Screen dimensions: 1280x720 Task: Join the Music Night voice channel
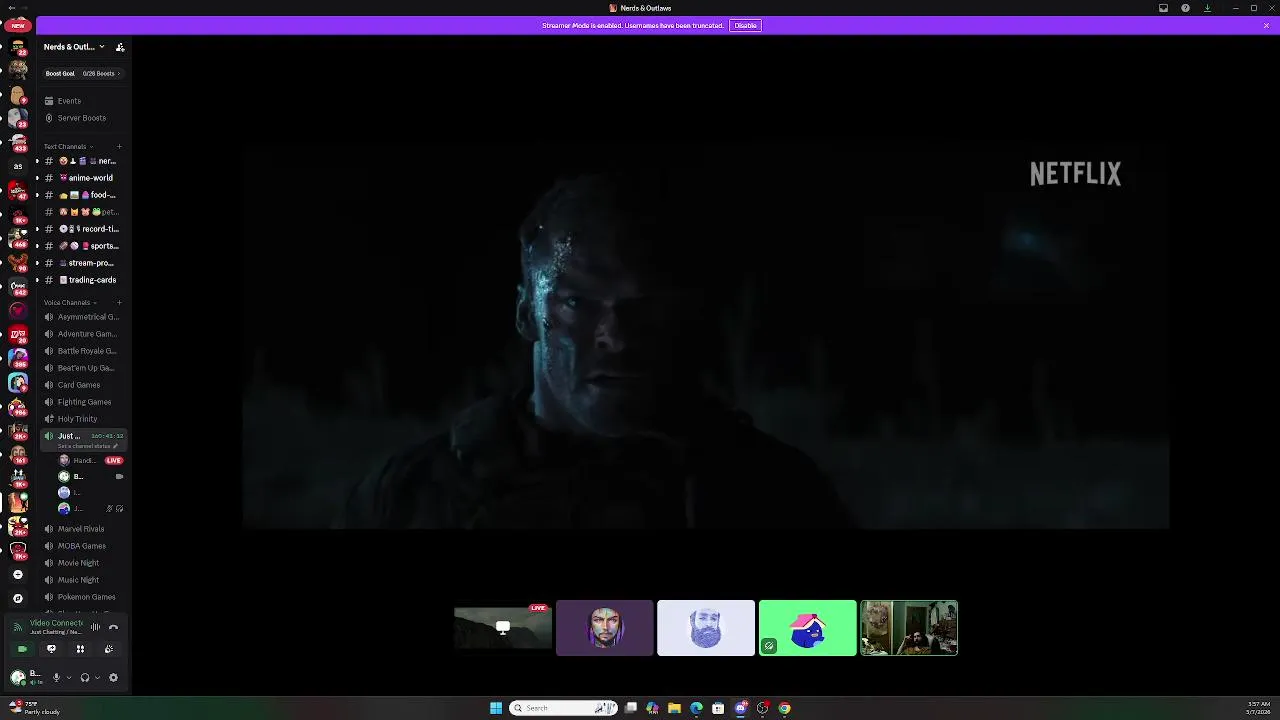click(83, 580)
